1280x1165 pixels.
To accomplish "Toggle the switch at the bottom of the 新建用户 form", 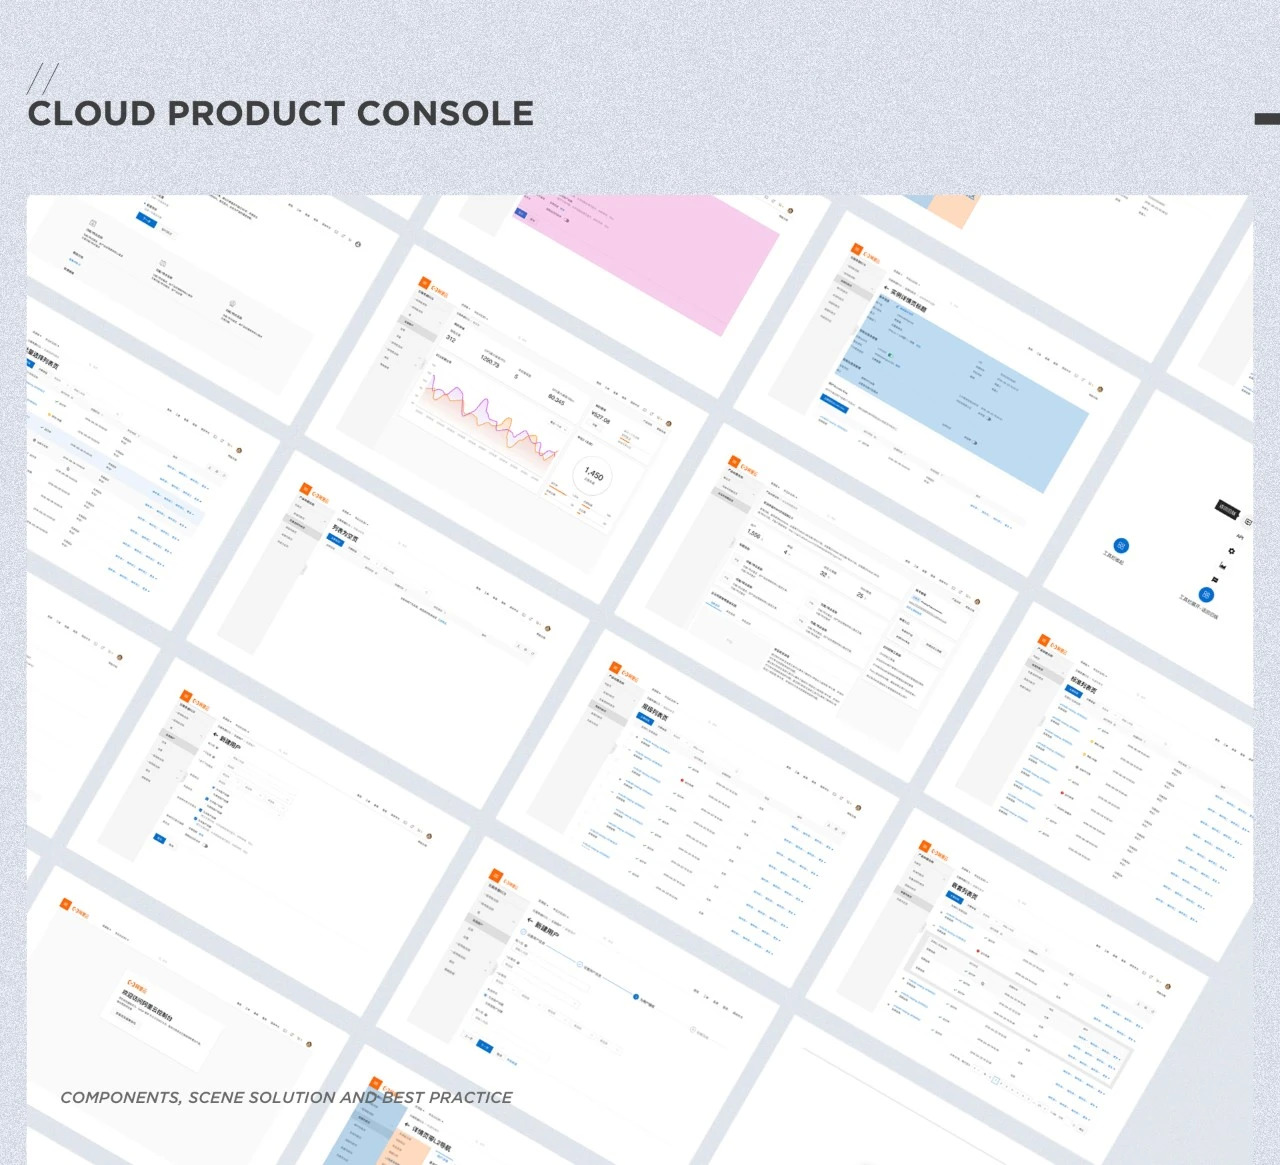I will tap(206, 846).
